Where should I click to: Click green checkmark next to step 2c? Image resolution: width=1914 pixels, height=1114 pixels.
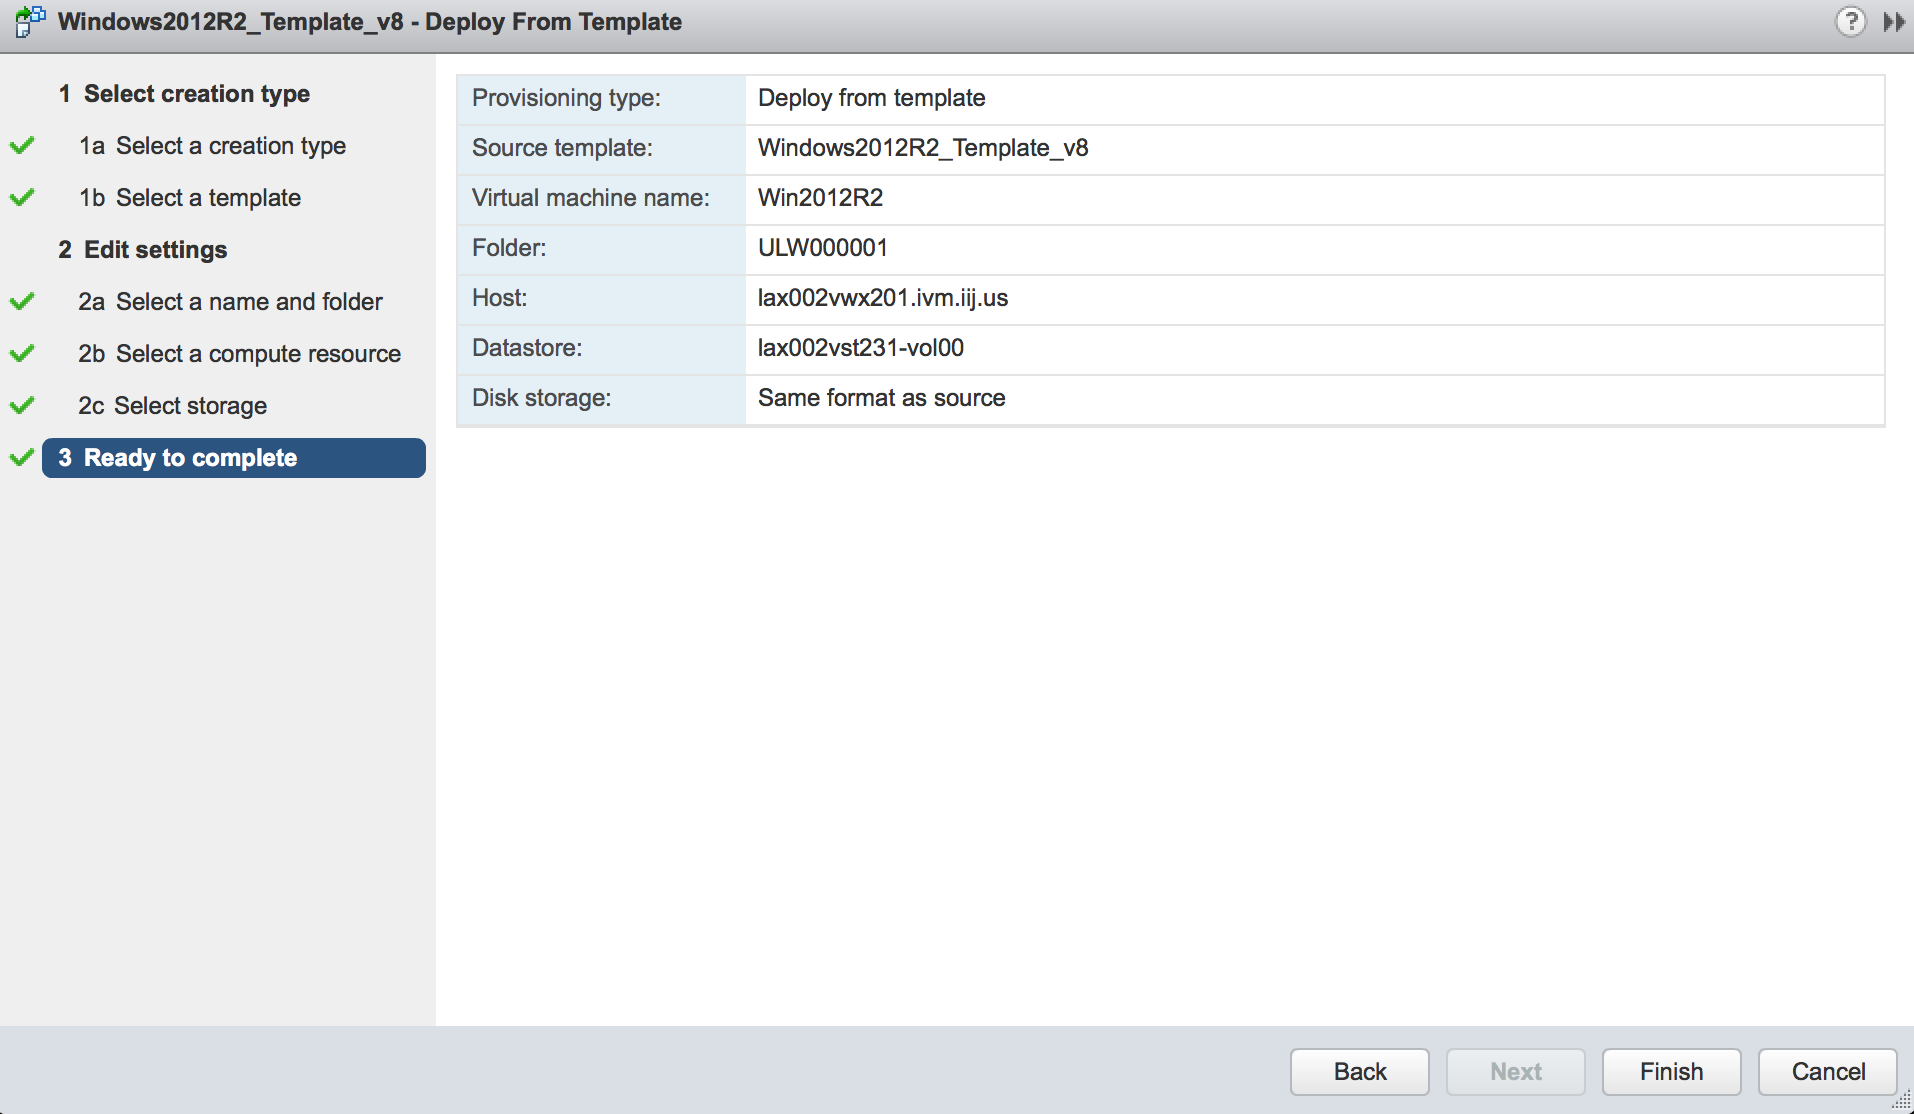pos(22,406)
